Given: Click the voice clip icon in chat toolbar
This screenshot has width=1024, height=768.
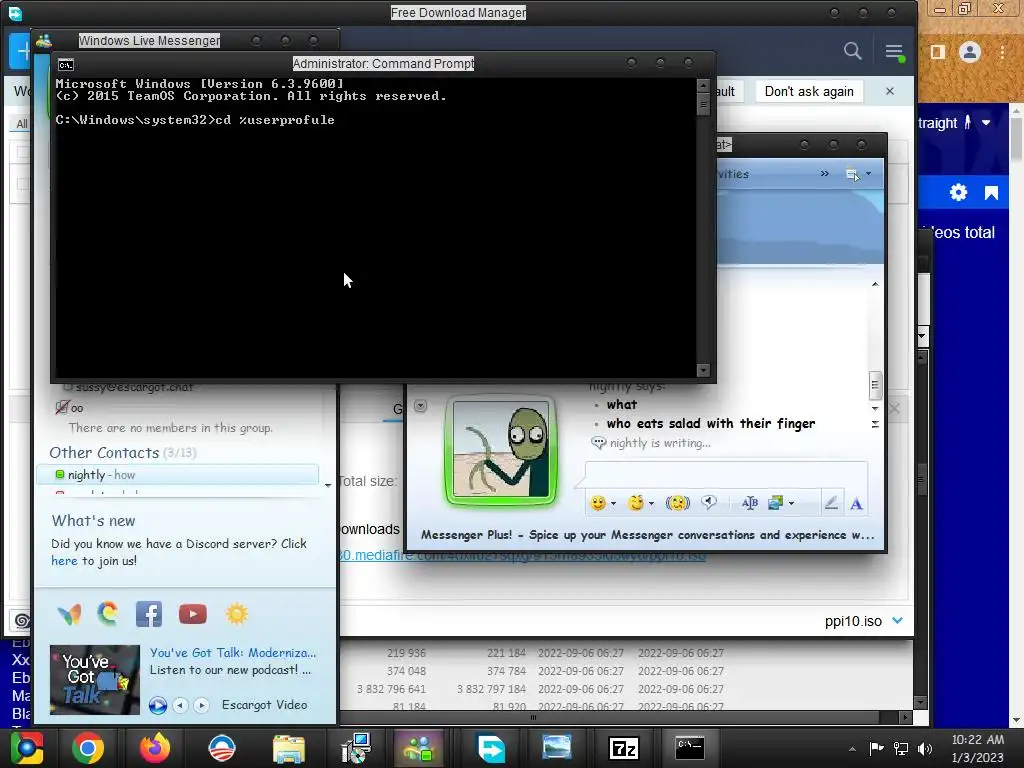Looking at the screenshot, I should click(709, 502).
